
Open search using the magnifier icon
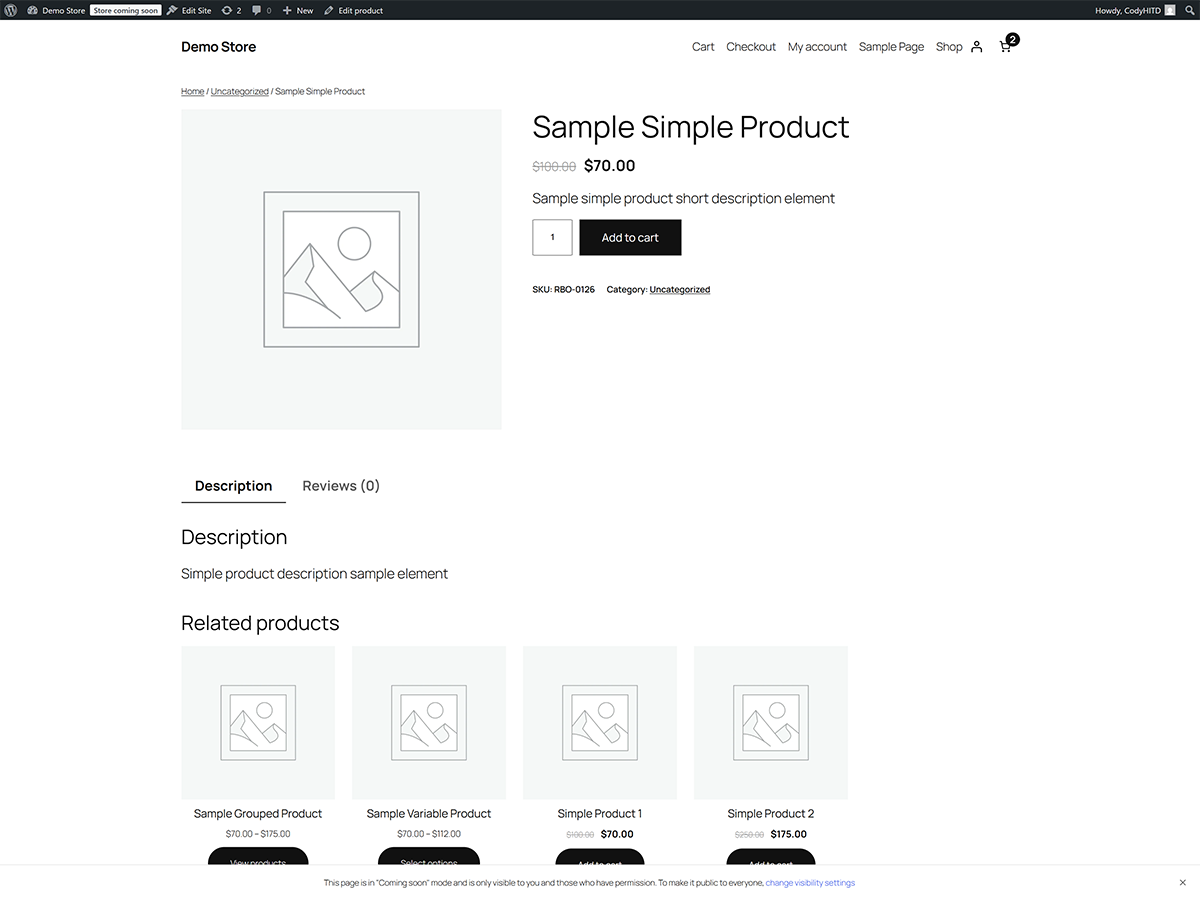point(1190,10)
